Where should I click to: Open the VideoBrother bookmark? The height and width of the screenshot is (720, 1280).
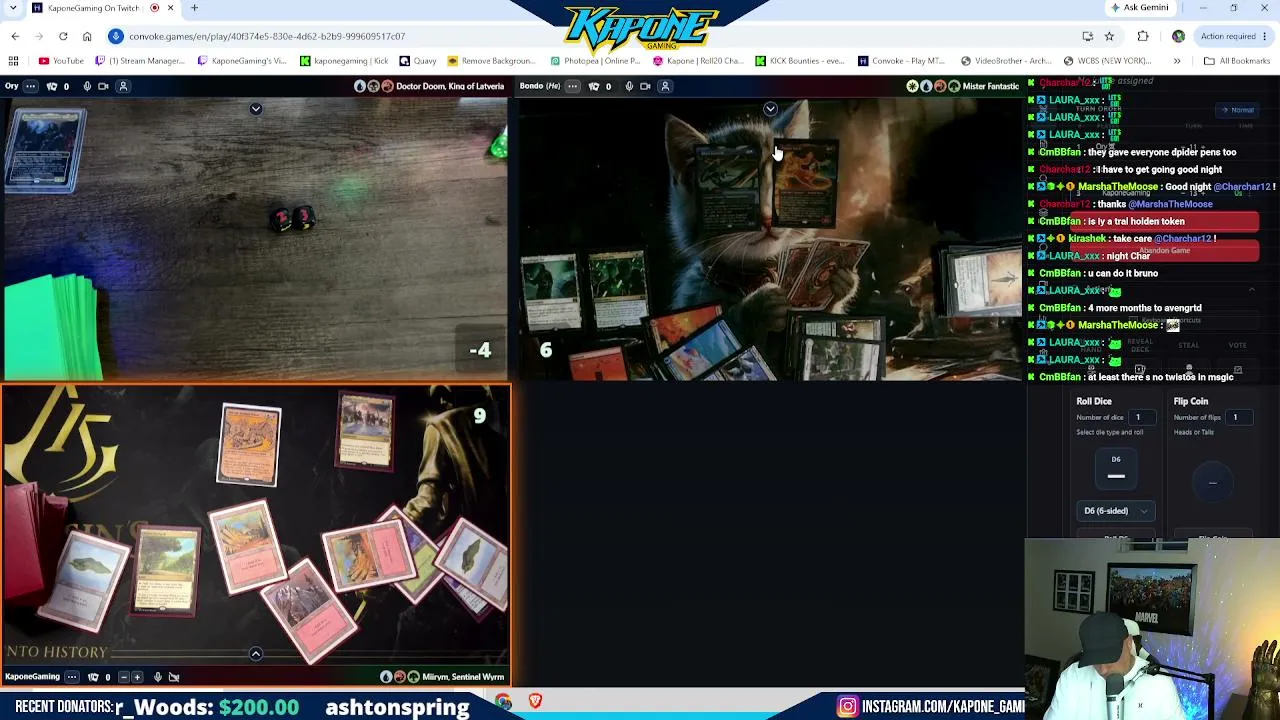pyautogui.click(x=1006, y=61)
